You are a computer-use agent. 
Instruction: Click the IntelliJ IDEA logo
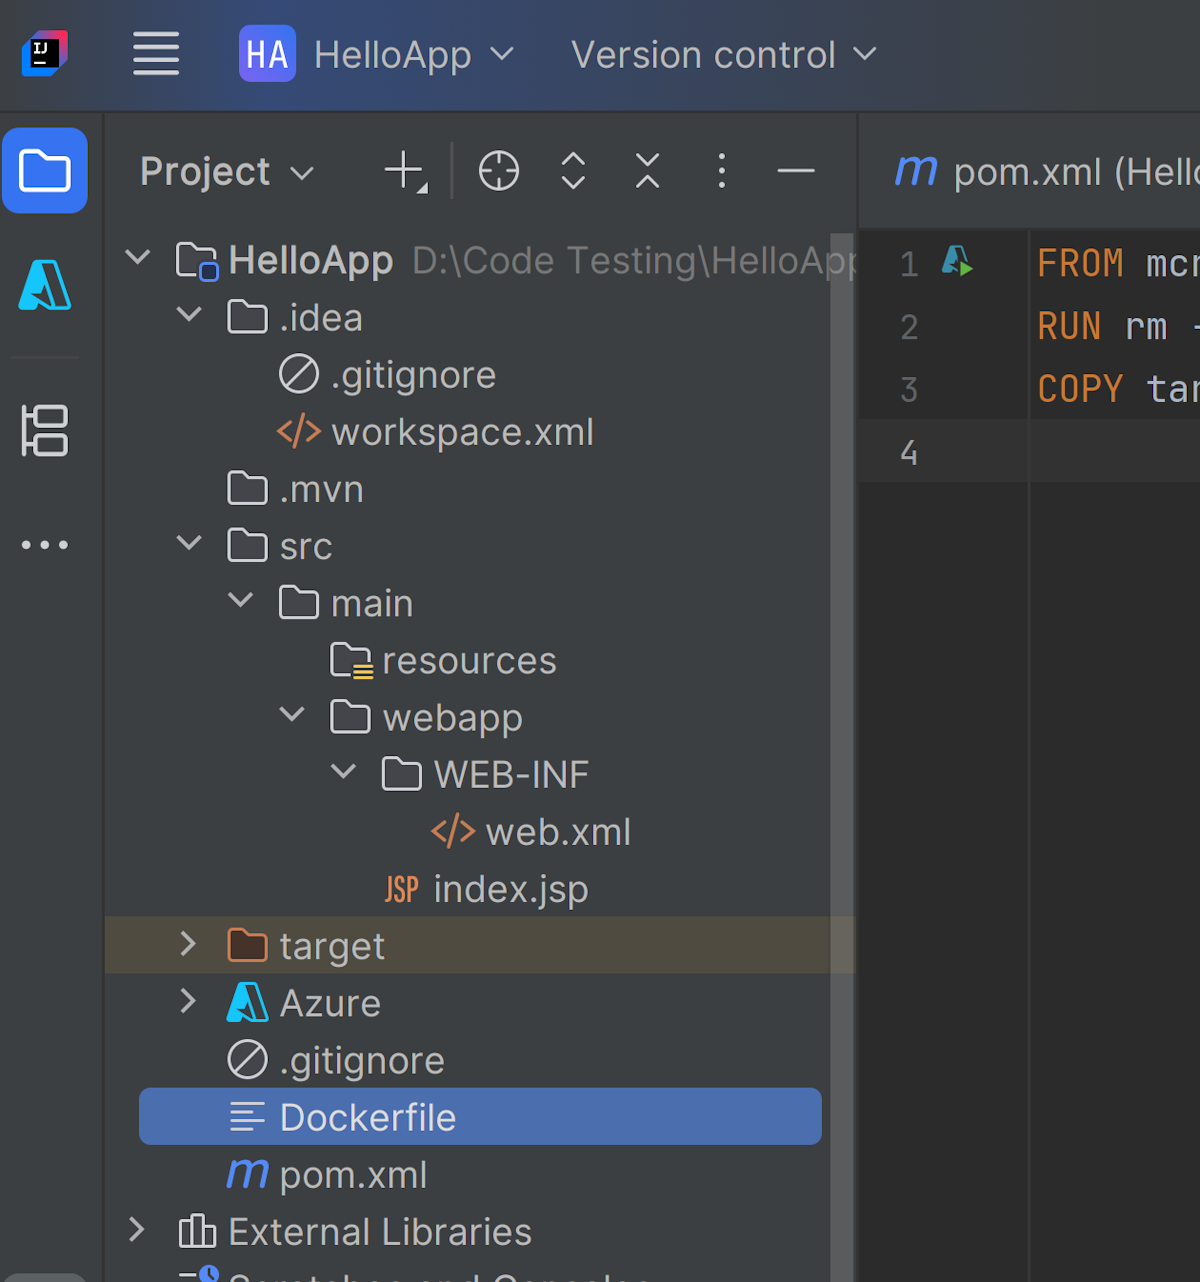[44, 54]
